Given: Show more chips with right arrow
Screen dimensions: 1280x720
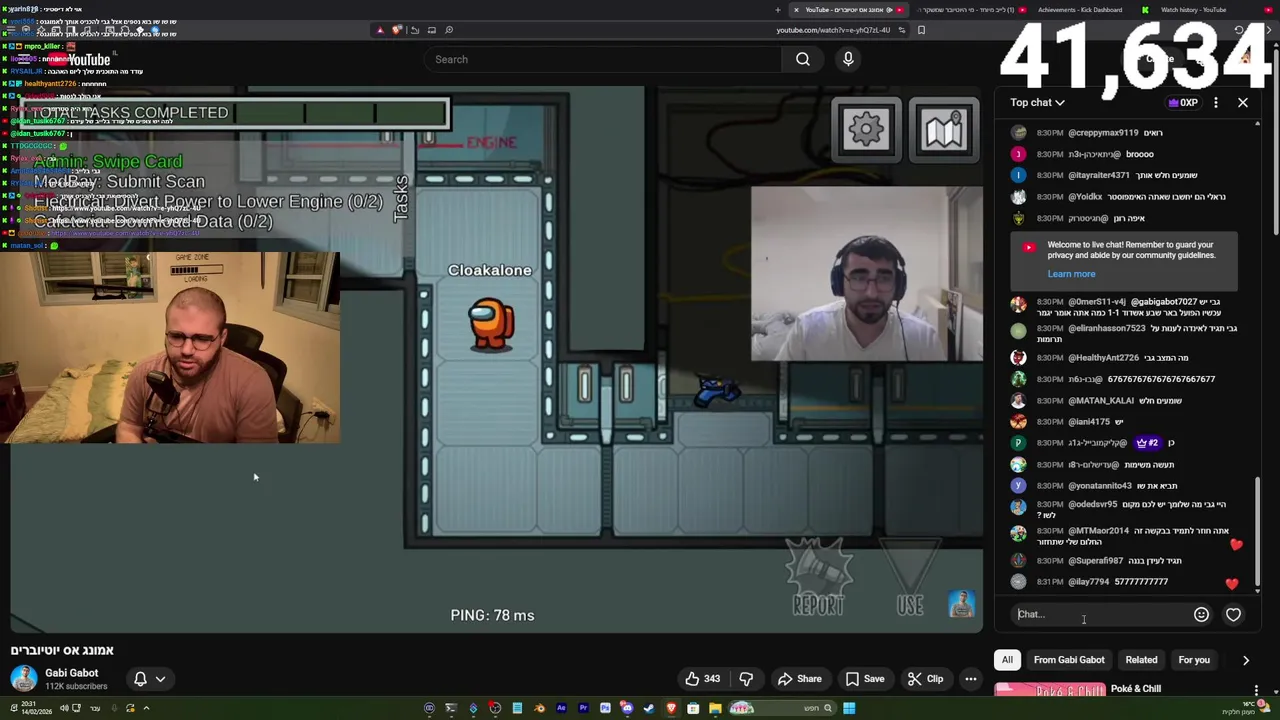Looking at the screenshot, I should click(1246, 660).
